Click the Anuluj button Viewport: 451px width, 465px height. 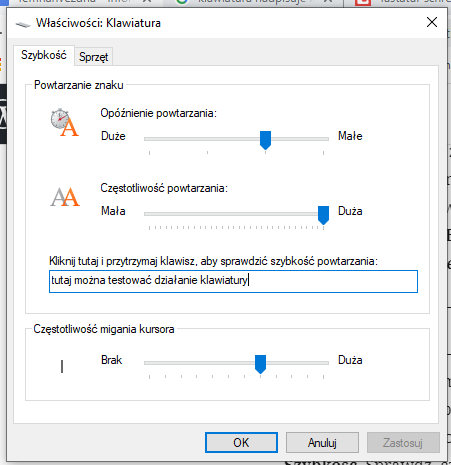point(322,443)
